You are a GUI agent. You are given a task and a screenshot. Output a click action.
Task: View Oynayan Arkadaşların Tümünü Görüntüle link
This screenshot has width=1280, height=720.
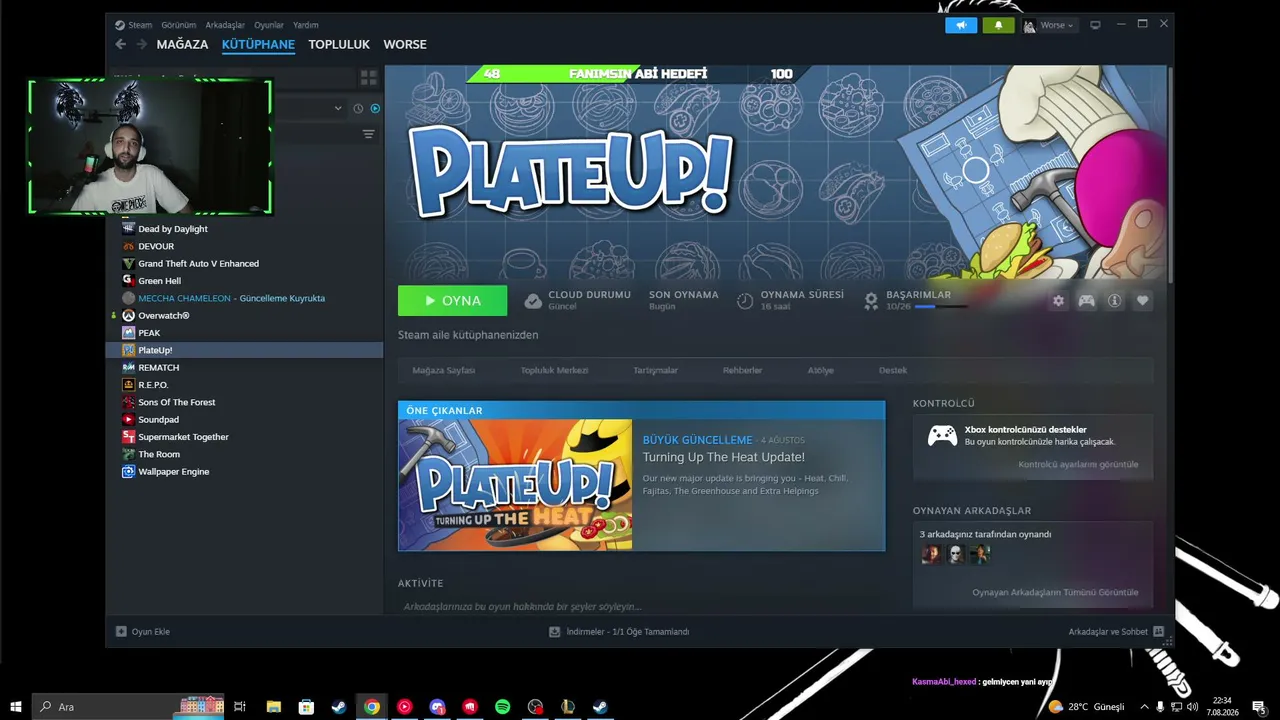point(1055,592)
